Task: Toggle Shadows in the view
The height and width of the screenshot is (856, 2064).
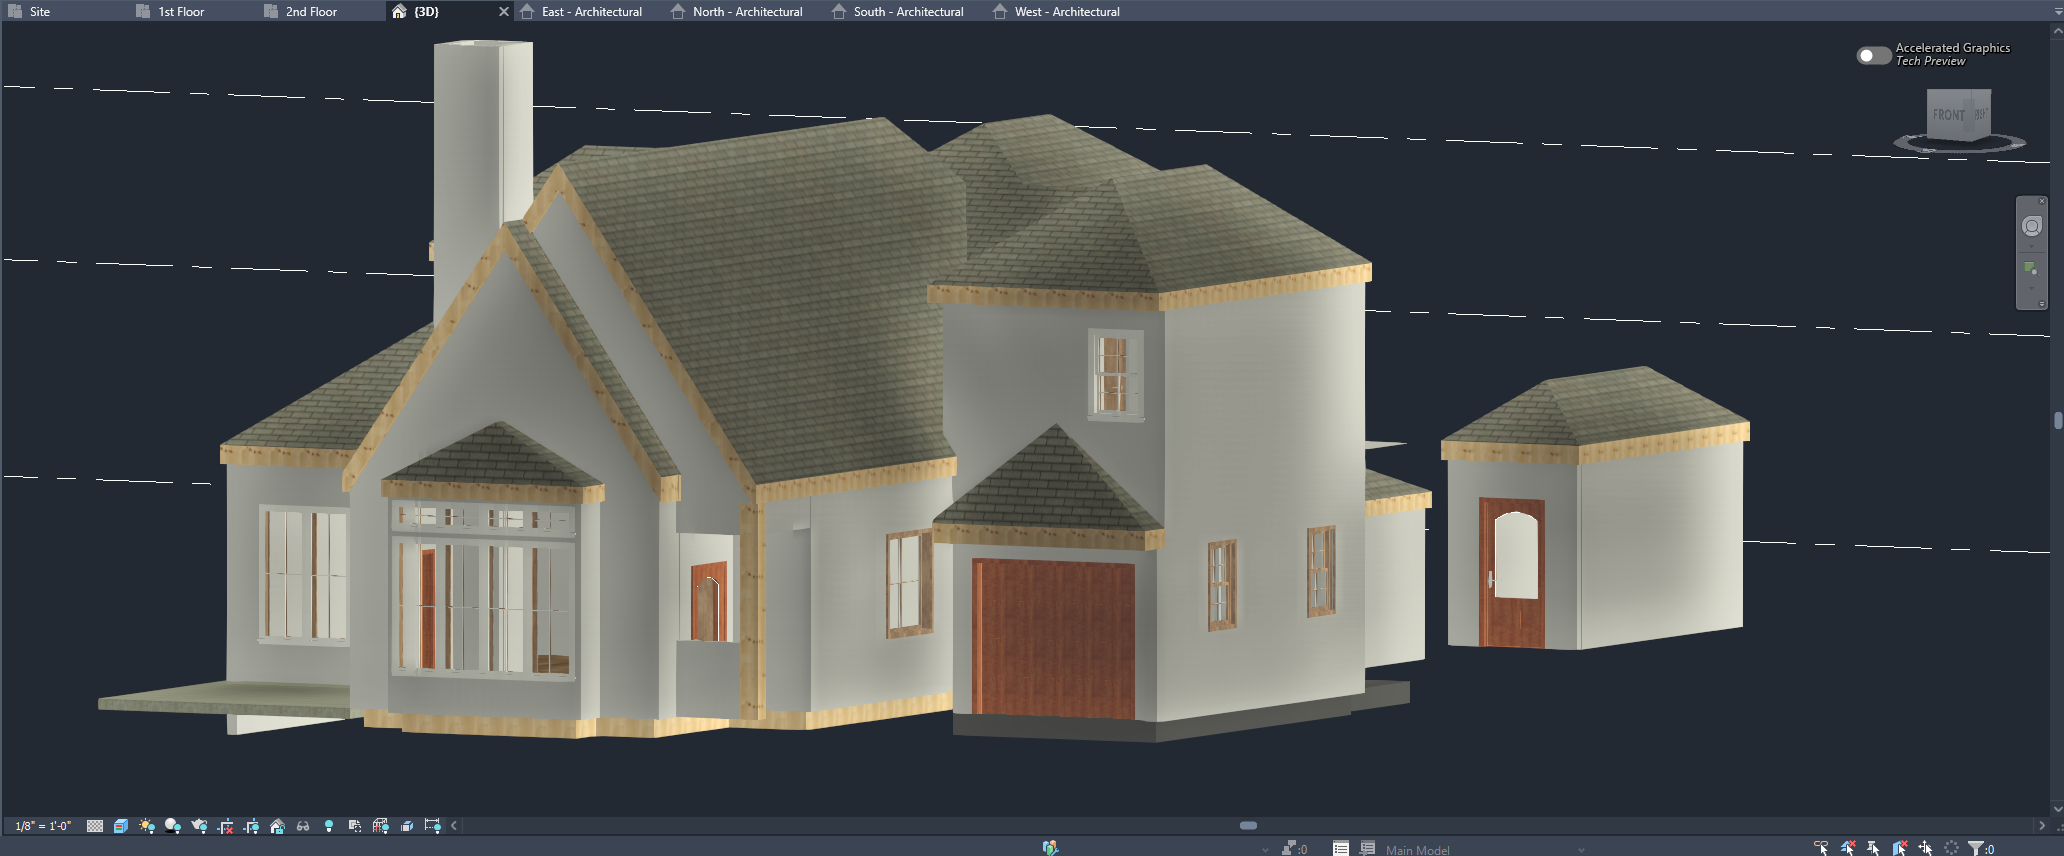Action: pos(173,826)
